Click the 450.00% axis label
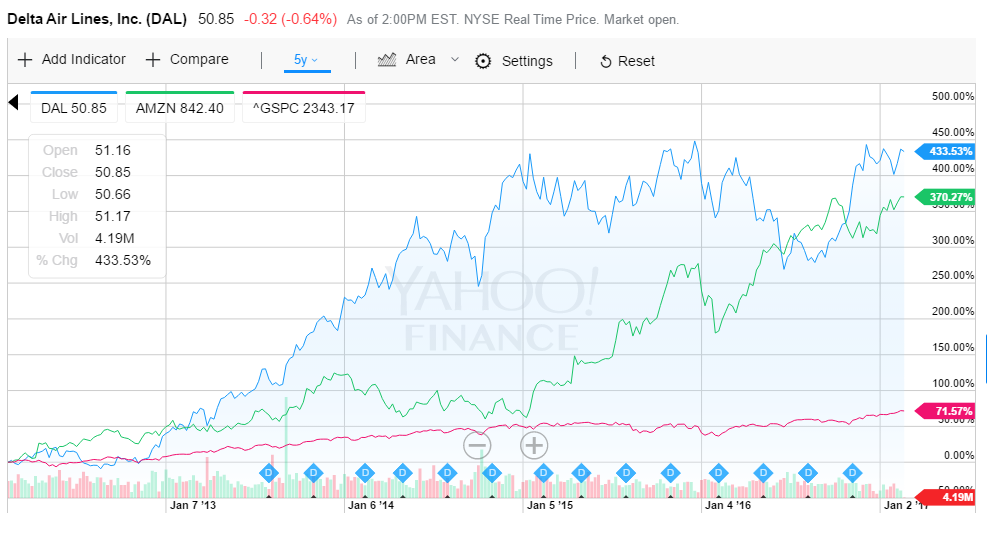This screenshot has width=987, height=557. coord(952,132)
